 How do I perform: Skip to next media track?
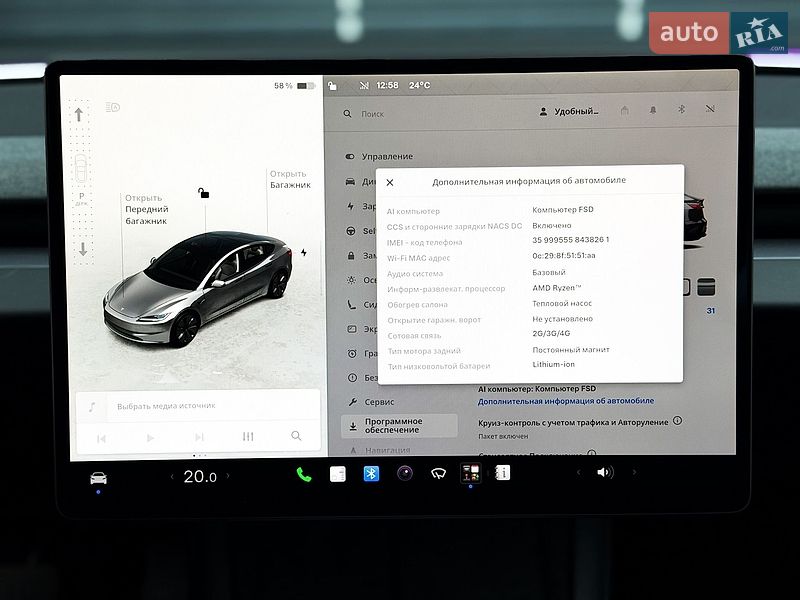click(199, 437)
